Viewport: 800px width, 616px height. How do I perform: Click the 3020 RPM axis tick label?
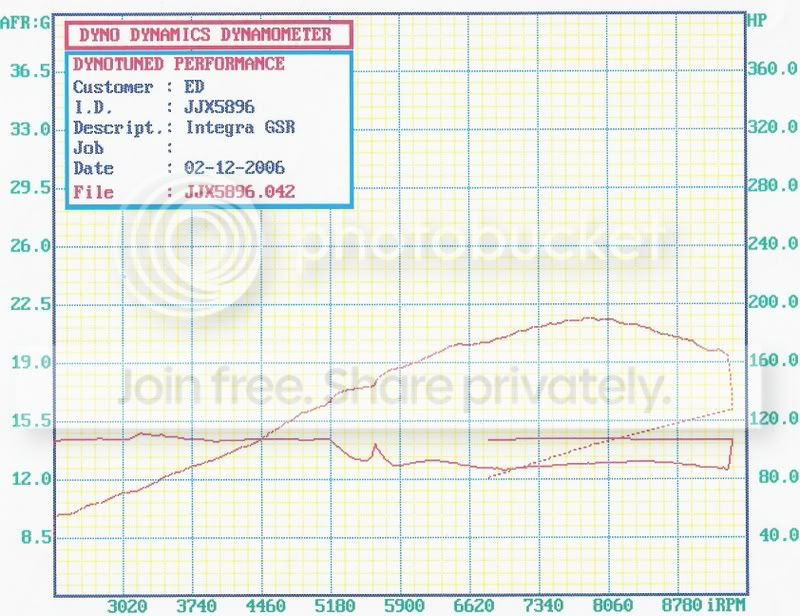tap(128, 604)
